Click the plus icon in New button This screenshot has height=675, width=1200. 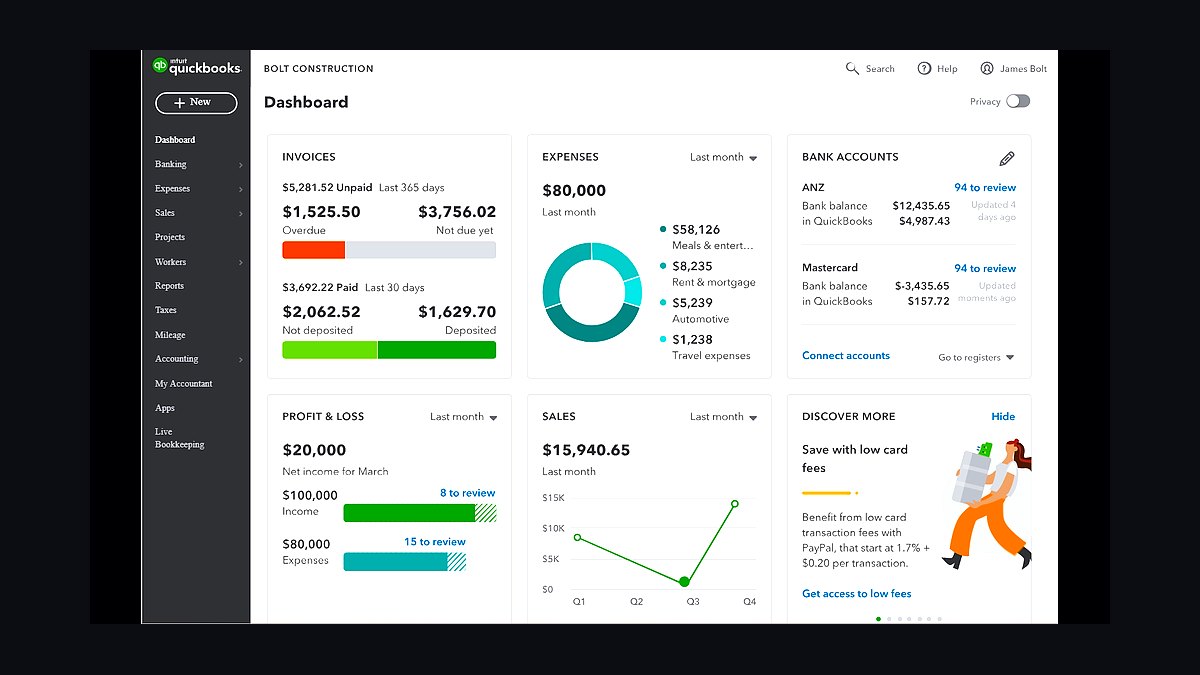[x=179, y=102]
